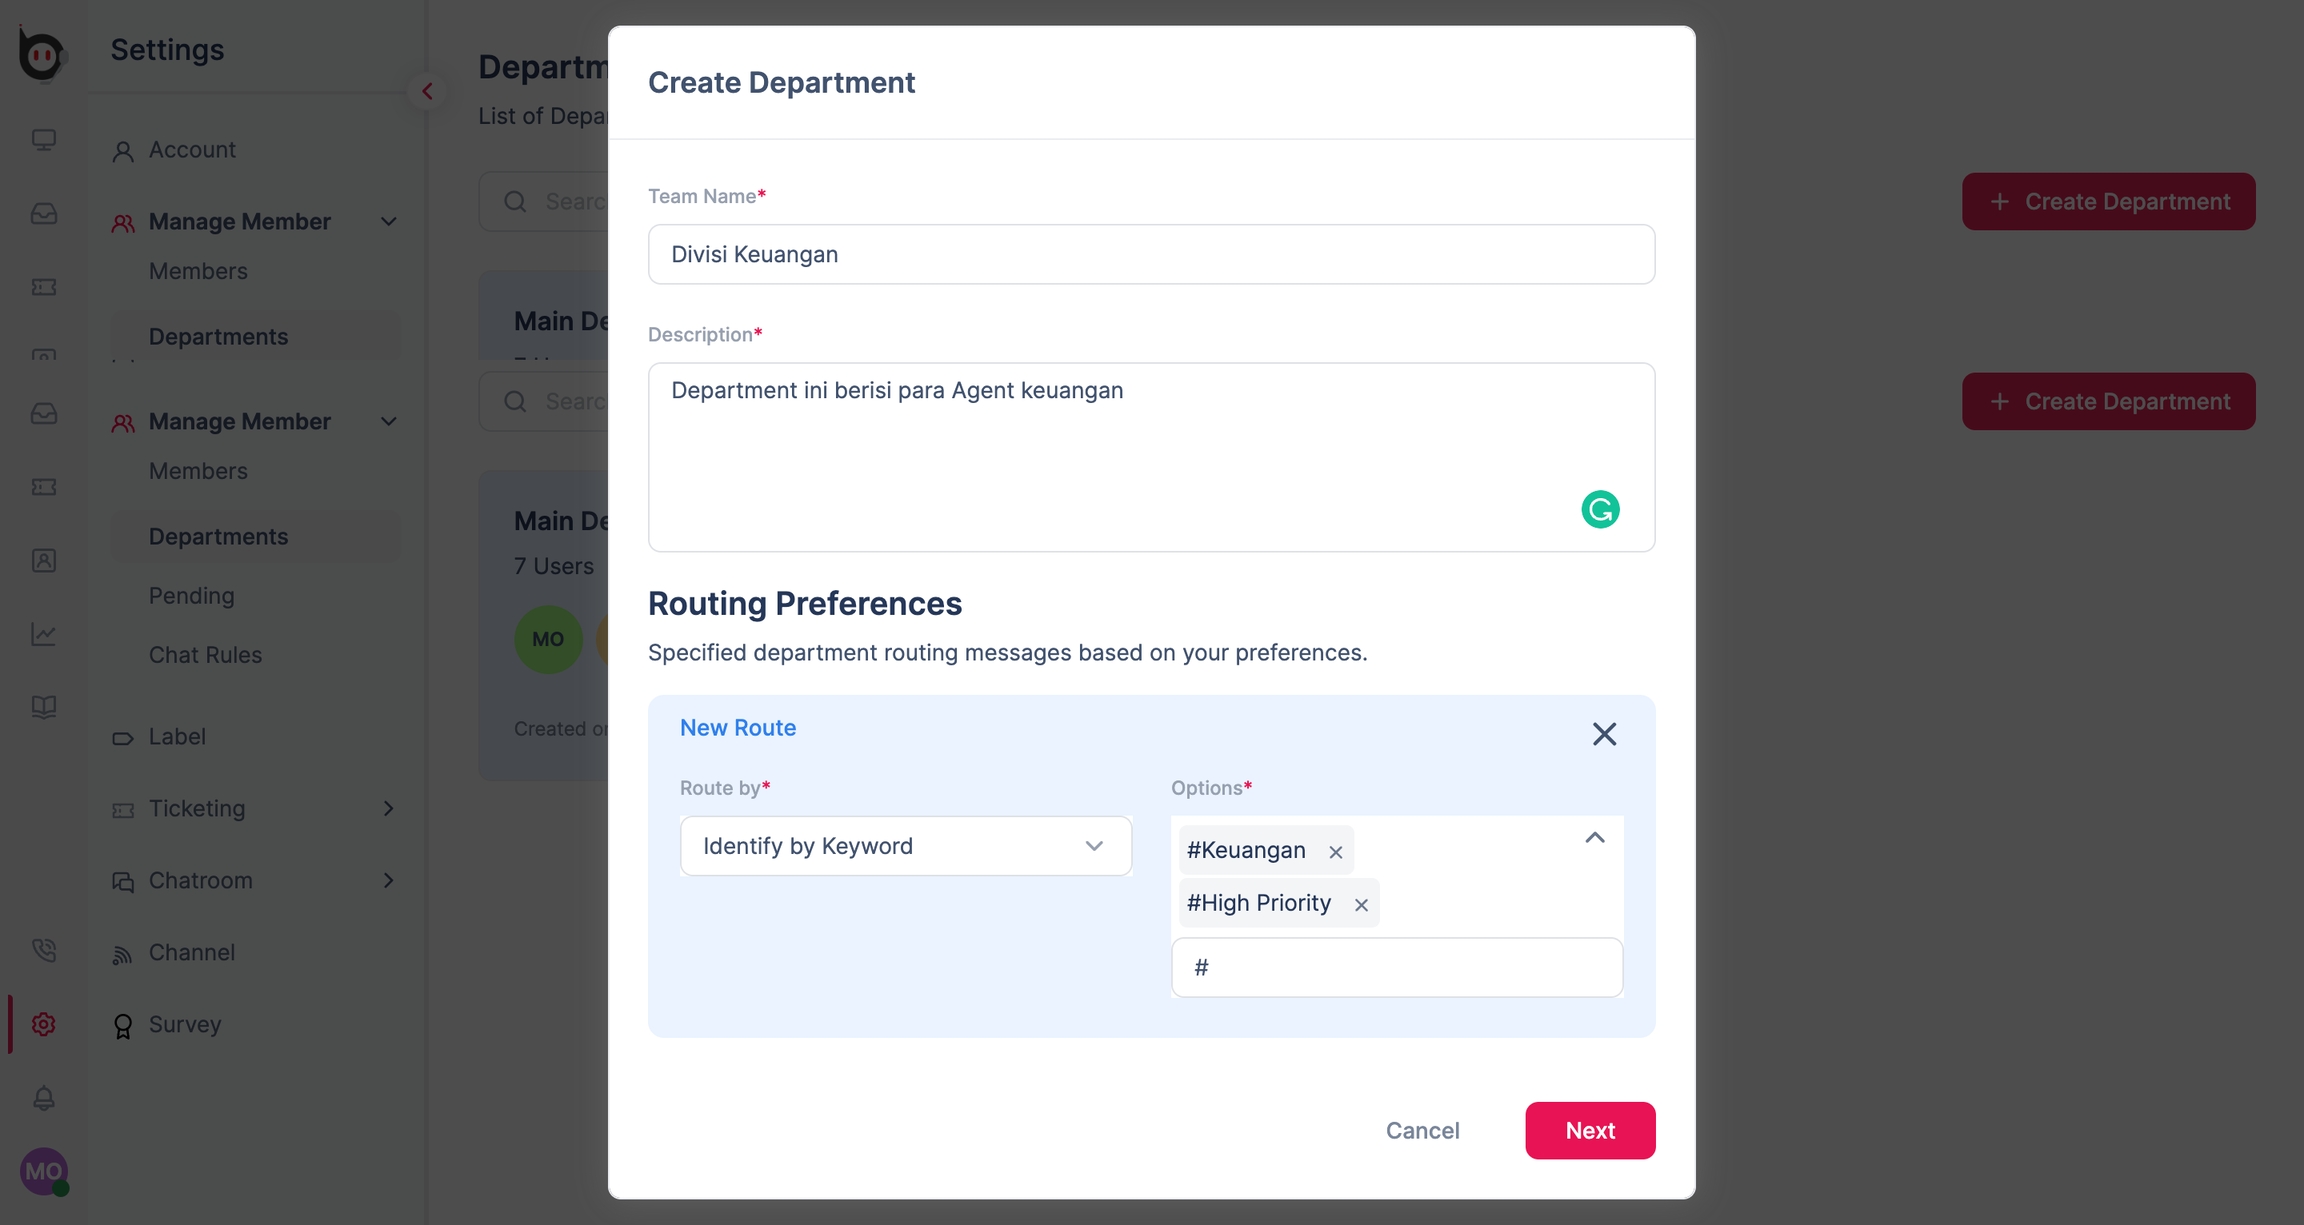Viewport: 2304px width, 1225px height.
Task: Open the analytics chart icon
Action: pos(43,634)
